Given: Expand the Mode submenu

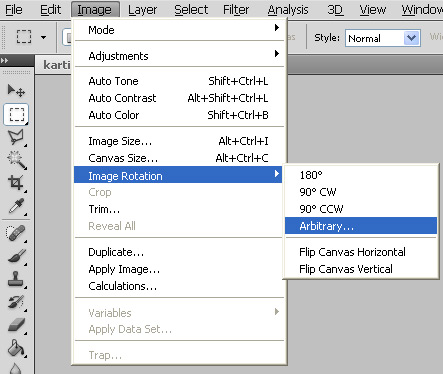Looking at the screenshot, I should coord(178,30).
